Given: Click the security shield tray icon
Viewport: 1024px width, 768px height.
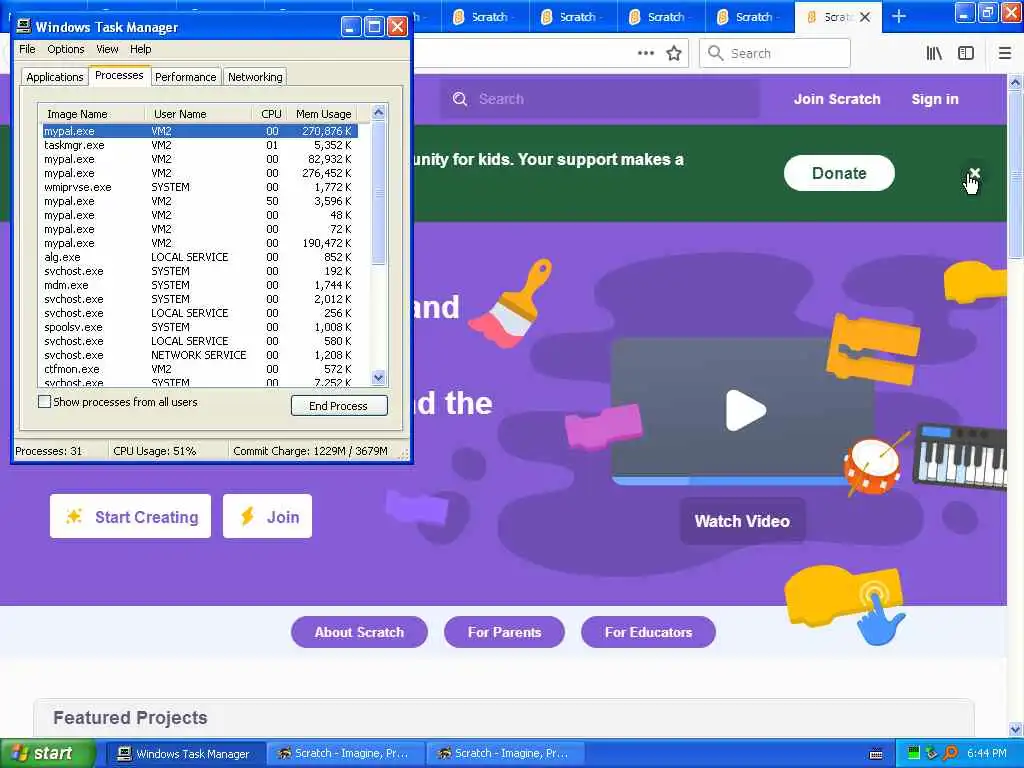Looking at the screenshot, I should coord(931,754).
